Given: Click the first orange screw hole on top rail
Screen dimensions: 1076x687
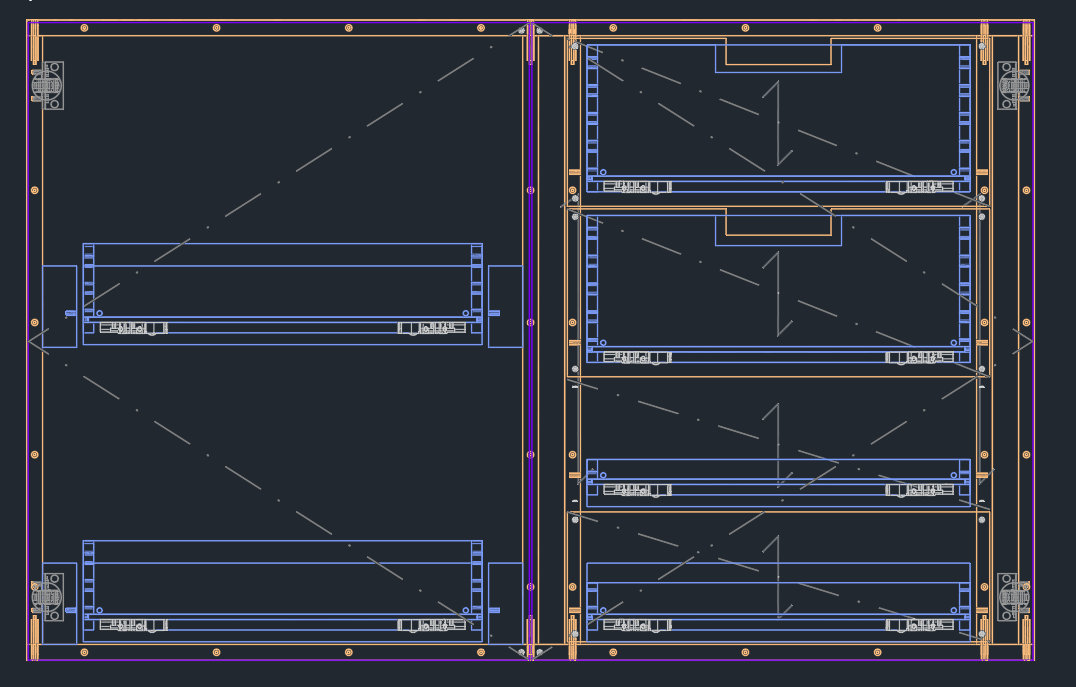Looking at the screenshot, I should click(84, 28).
